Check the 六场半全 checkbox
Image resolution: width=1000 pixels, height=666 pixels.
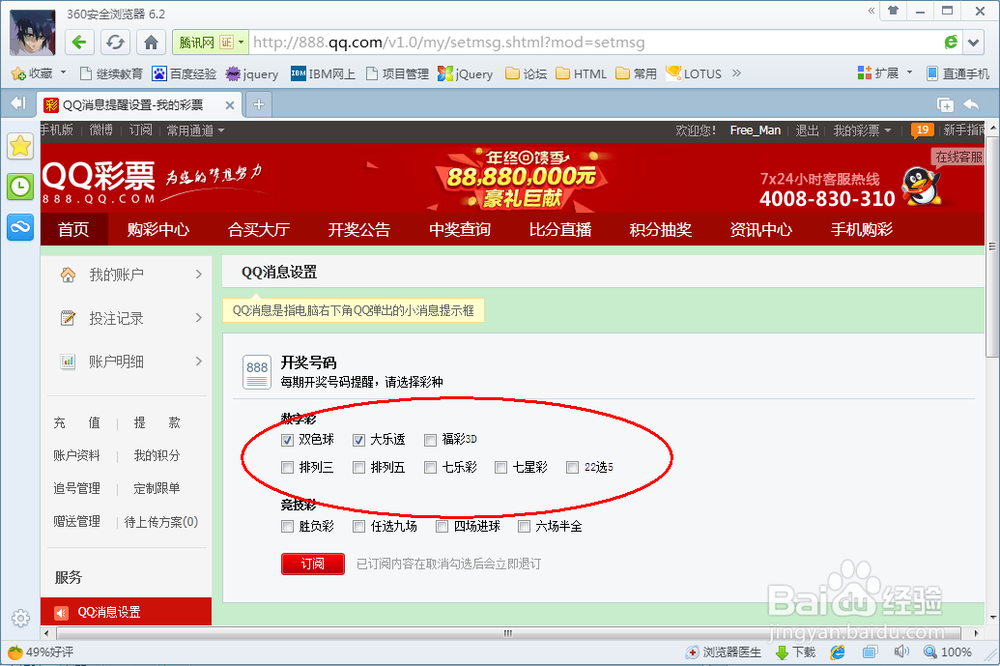tap(524, 527)
